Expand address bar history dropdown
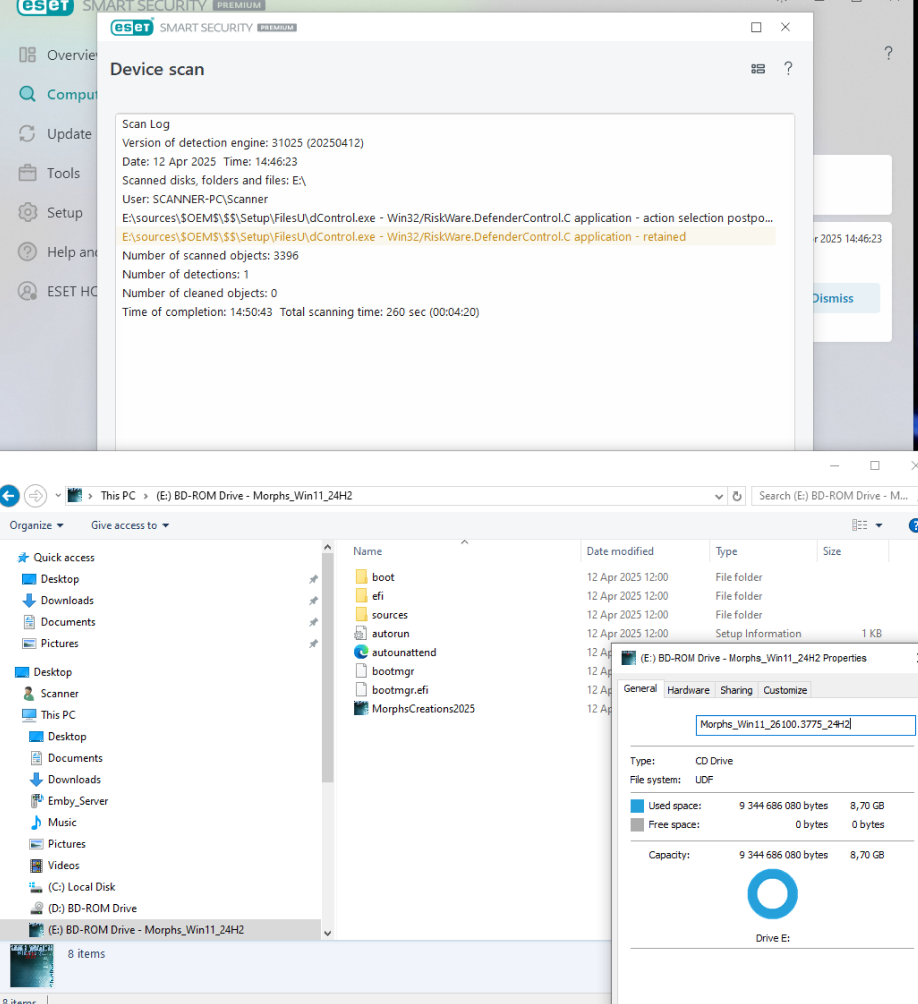918x1004 pixels. 718,496
